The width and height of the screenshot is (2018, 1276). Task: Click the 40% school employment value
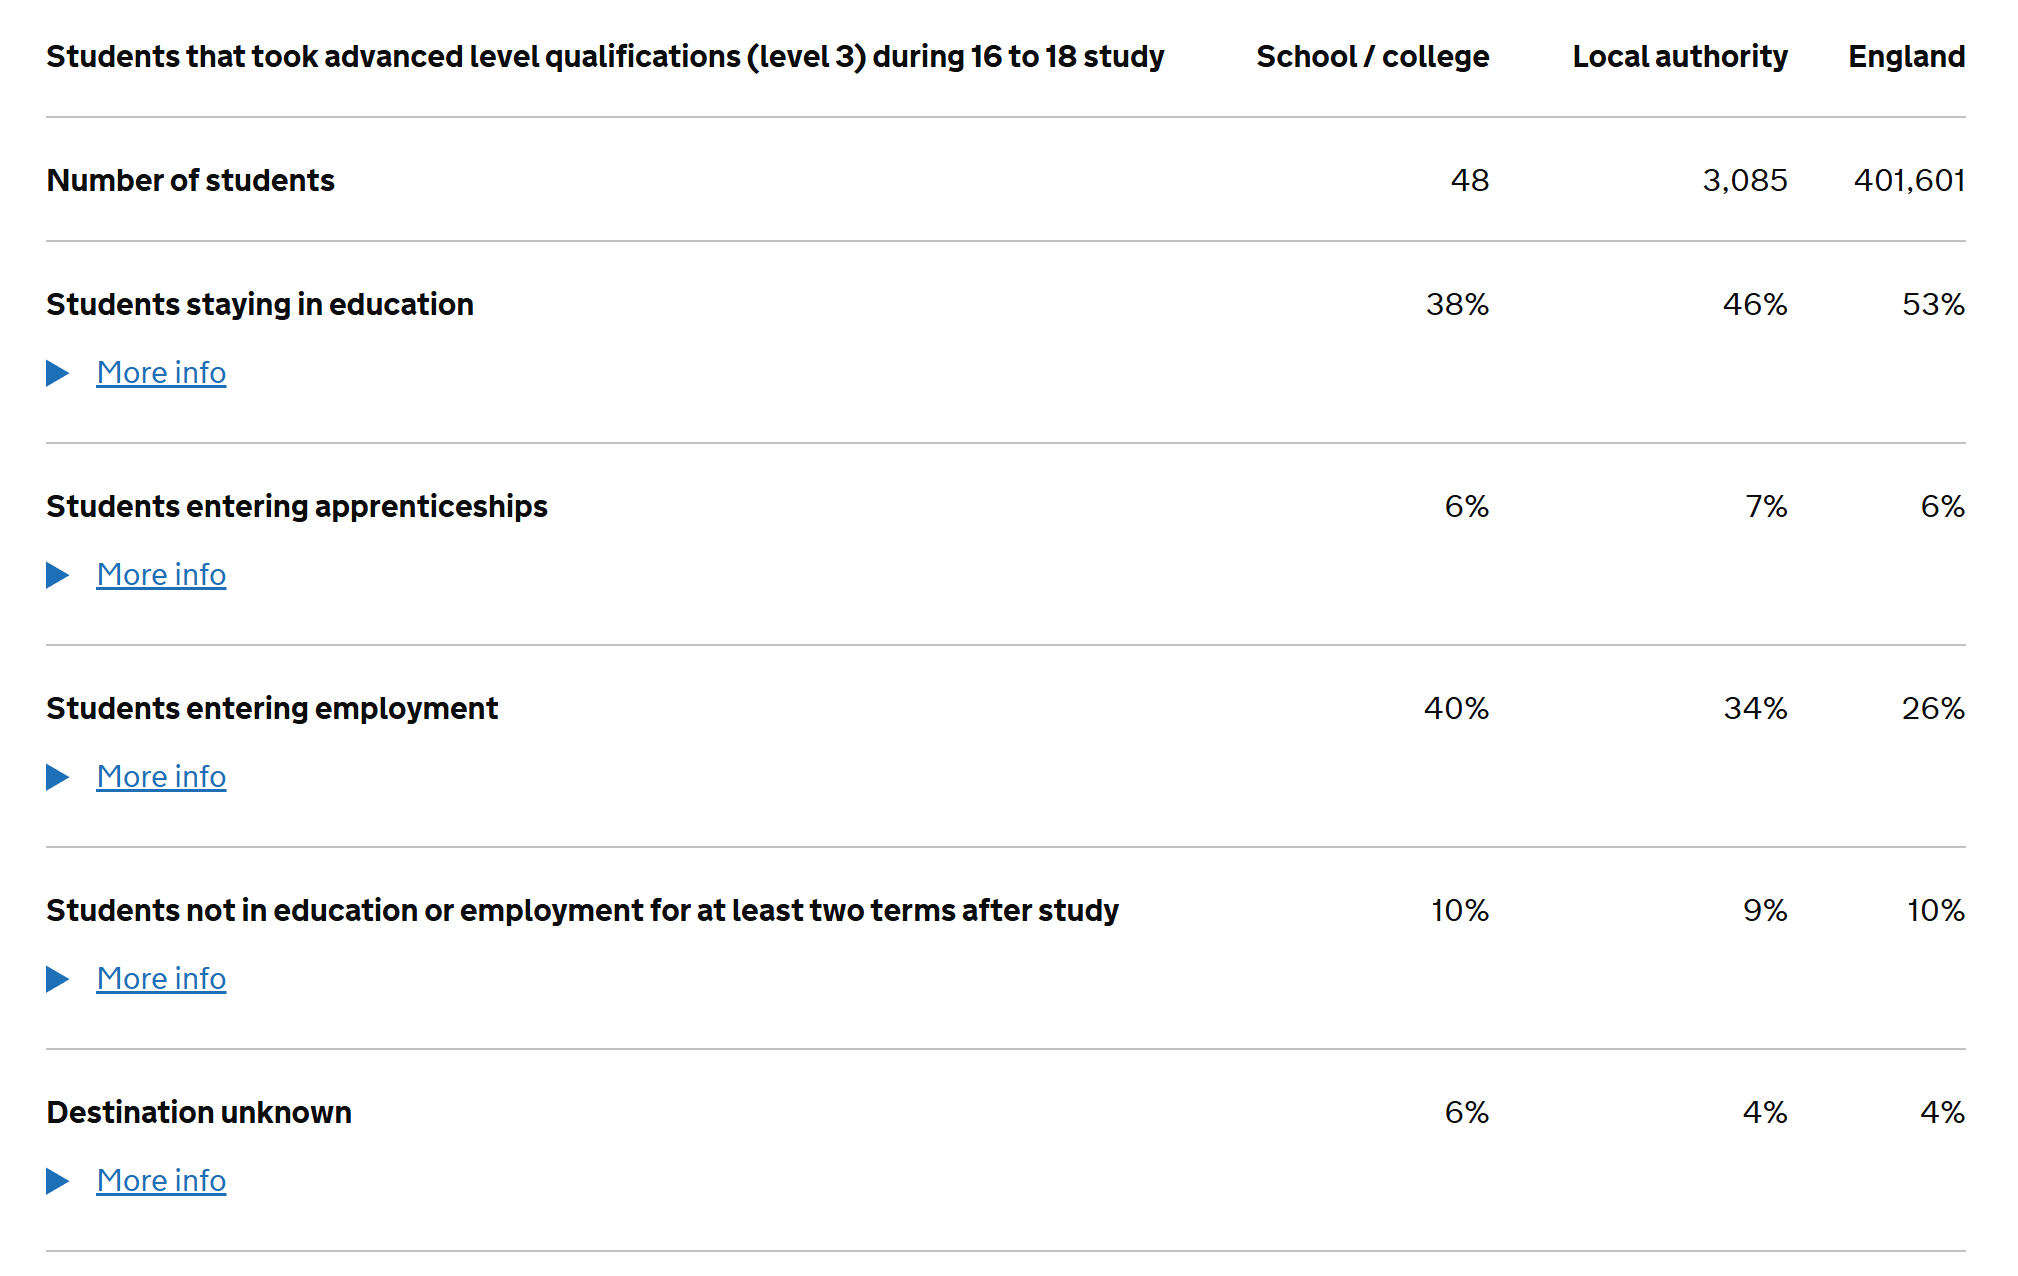[1456, 709]
